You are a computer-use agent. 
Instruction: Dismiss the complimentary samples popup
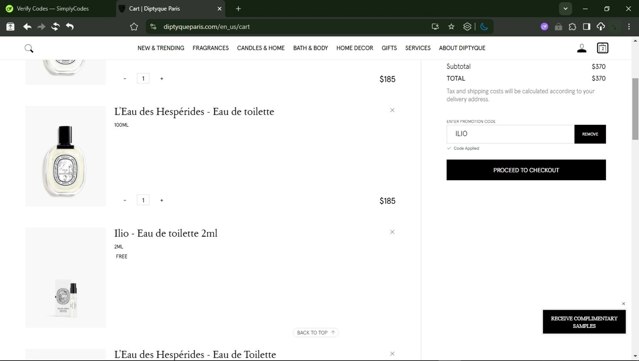623,304
